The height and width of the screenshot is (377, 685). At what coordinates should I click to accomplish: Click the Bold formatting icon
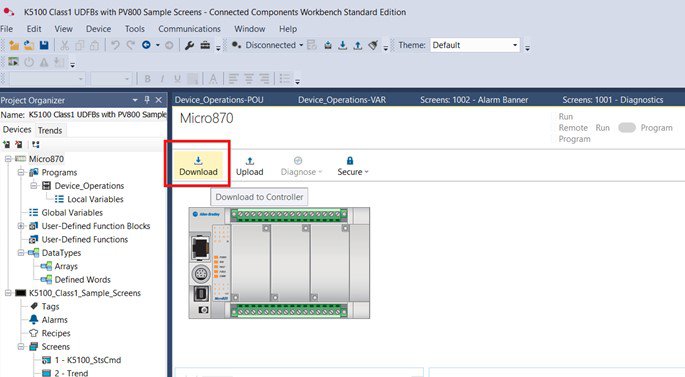point(147,79)
